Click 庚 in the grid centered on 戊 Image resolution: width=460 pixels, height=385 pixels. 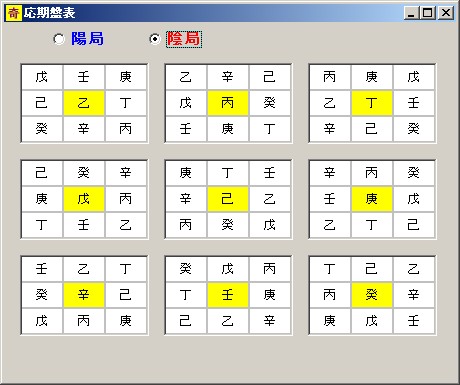tap(42, 199)
